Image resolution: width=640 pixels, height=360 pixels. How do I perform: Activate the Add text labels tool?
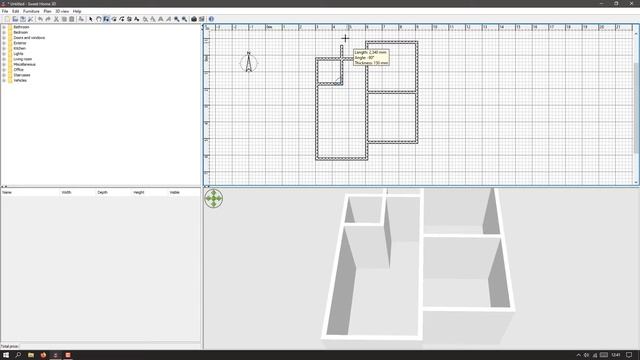tap(137, 19)
